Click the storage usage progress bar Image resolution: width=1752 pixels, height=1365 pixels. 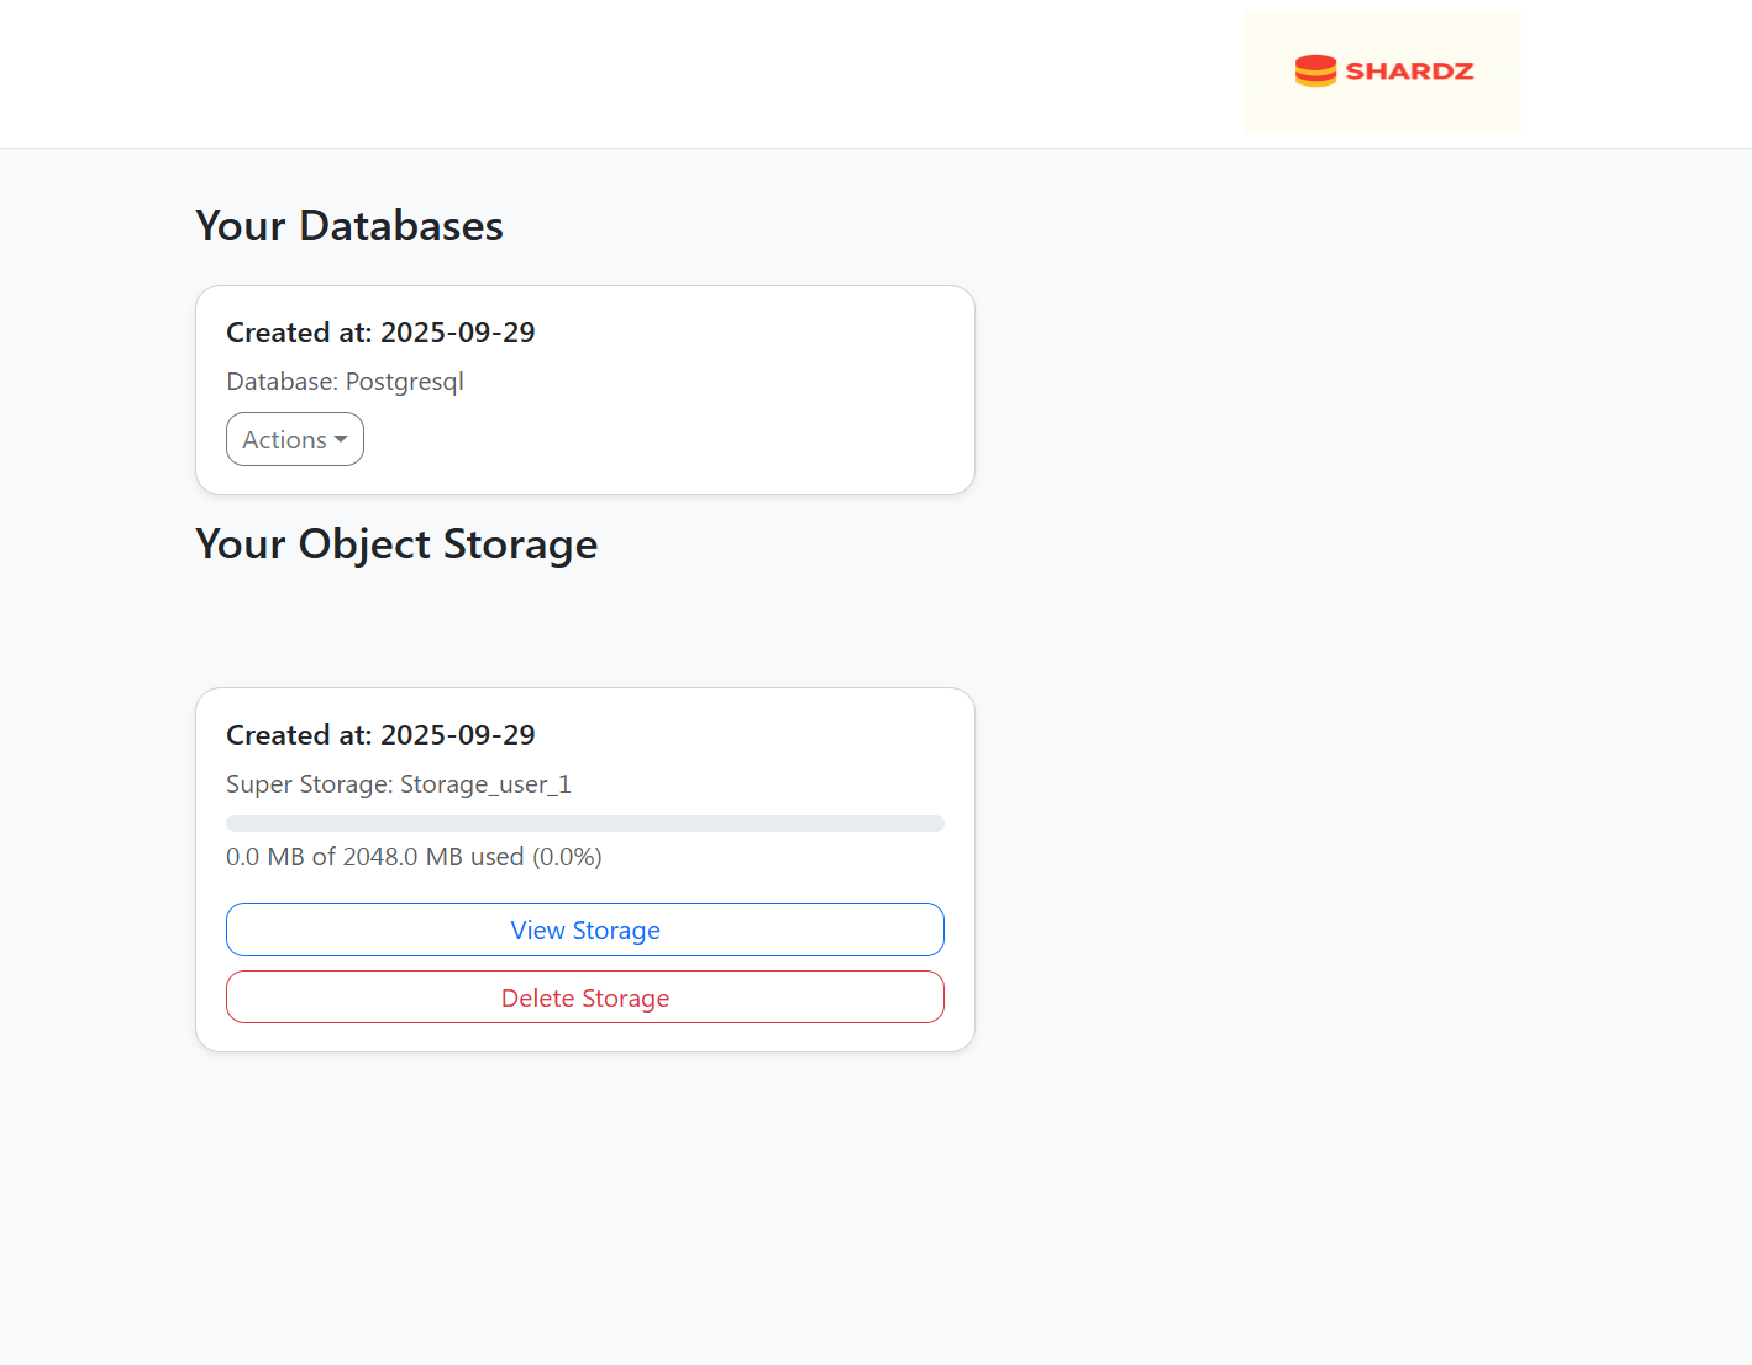pyautogui.click(x=585, y=823)
